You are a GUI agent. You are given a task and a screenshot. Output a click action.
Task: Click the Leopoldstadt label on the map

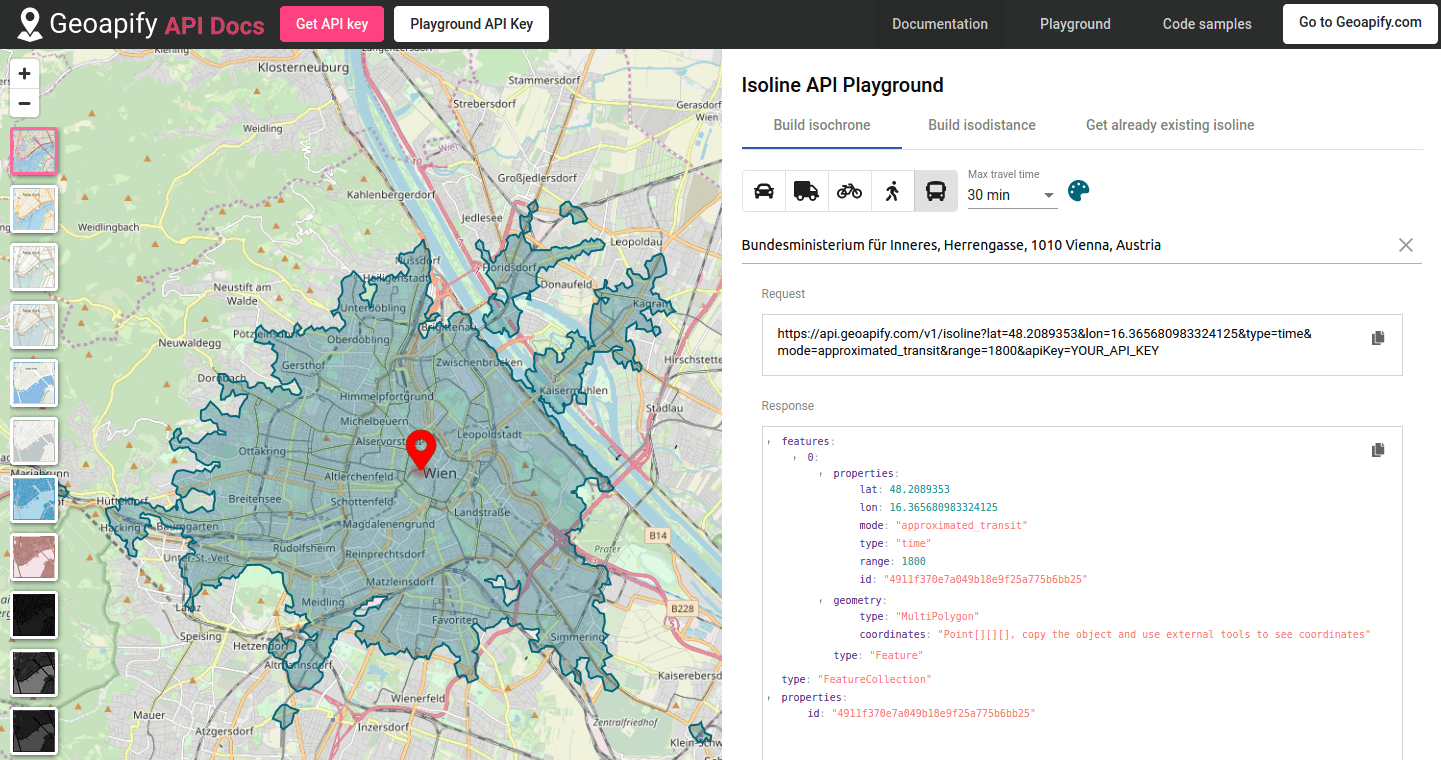tap(489, 434)
